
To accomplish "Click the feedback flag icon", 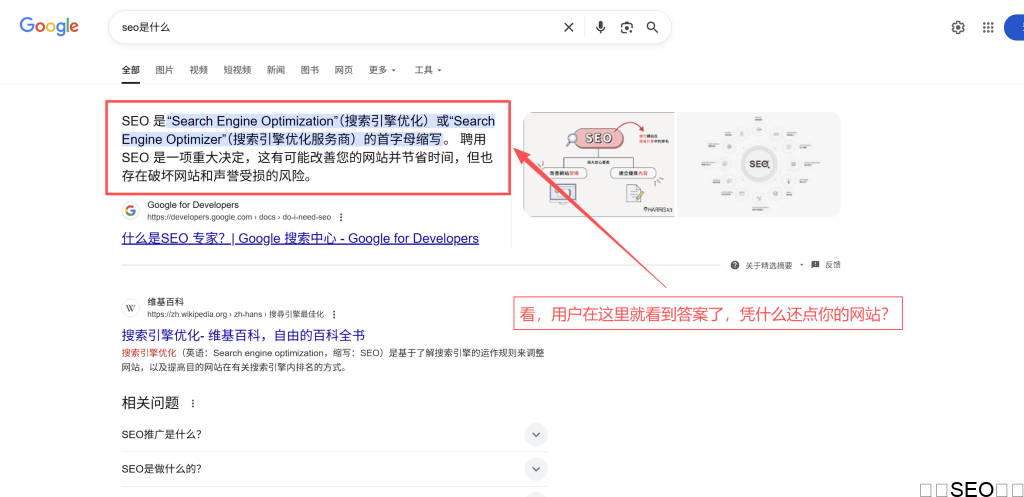I will 815,265.
